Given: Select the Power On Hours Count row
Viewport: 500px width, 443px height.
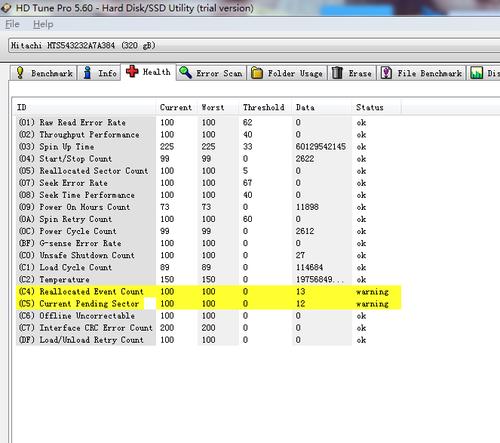Looking at the screenshot, I should (x=209, y=207).
